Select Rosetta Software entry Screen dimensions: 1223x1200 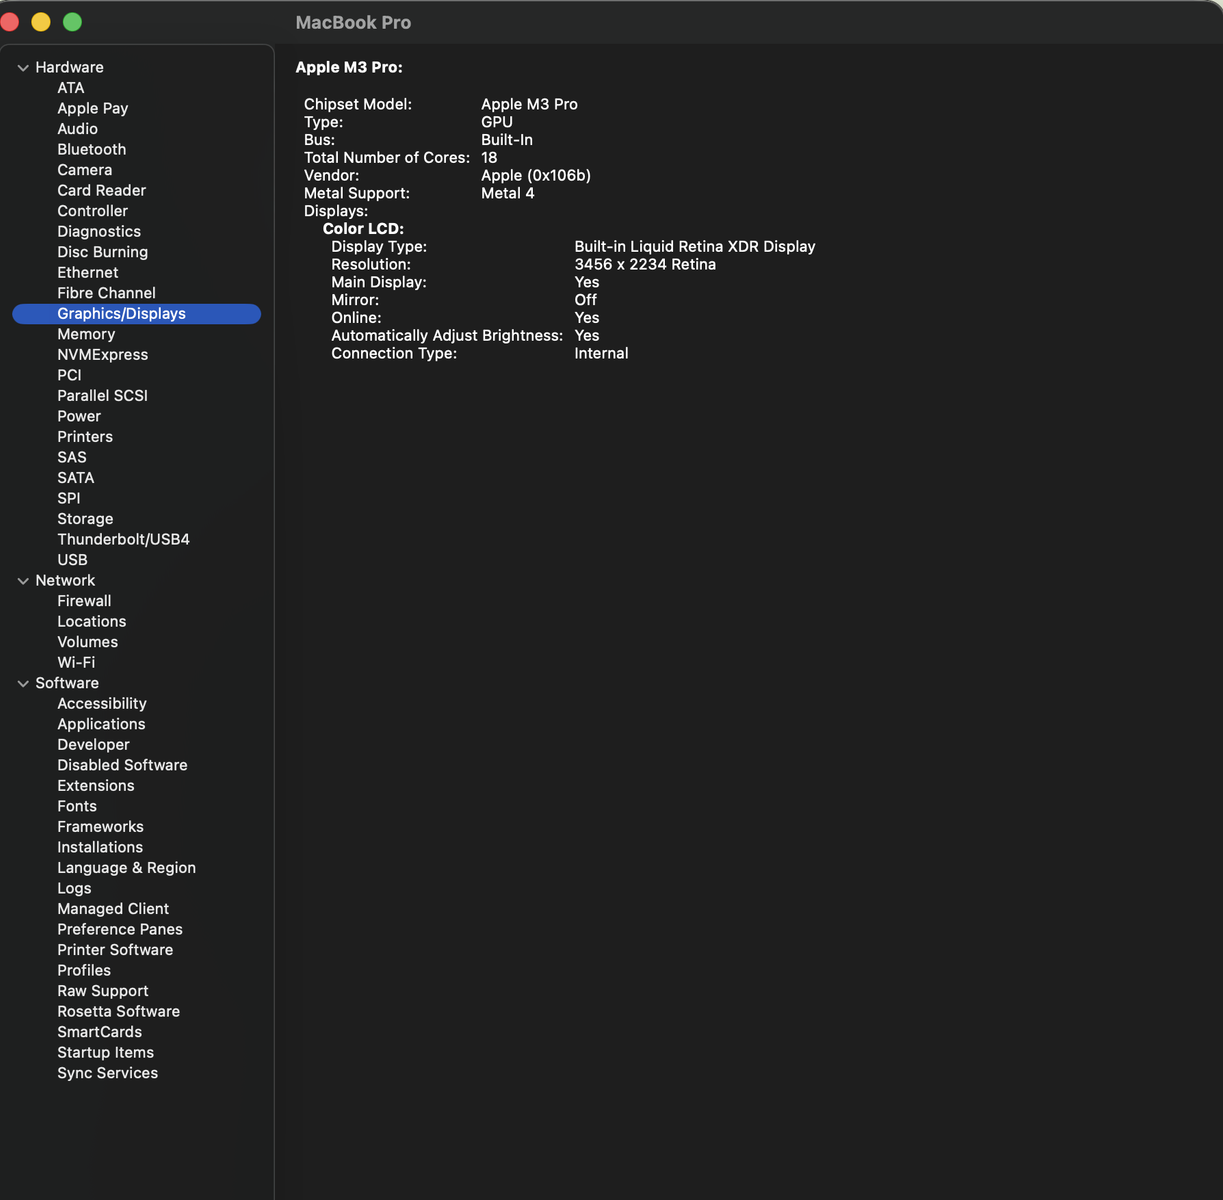pos(119,1011)
